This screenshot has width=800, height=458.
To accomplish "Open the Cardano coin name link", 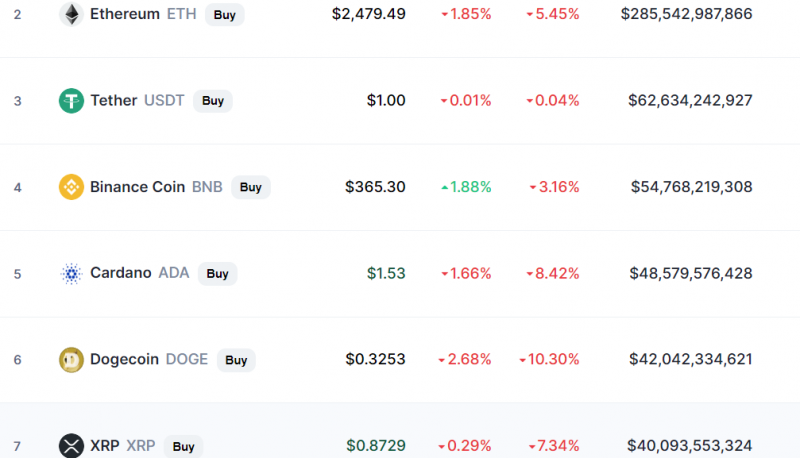I will pos(121,273).
